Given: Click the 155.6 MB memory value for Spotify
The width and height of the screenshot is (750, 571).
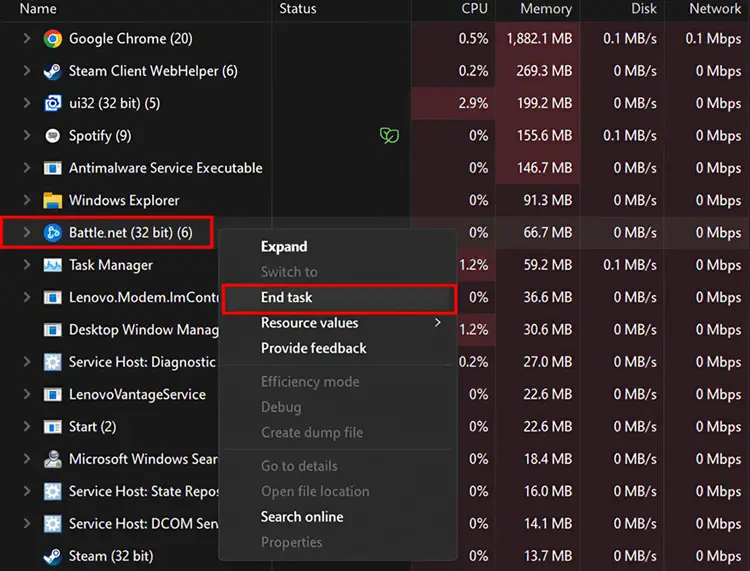Looking at the screenshot, I should (x=544, y=136).
